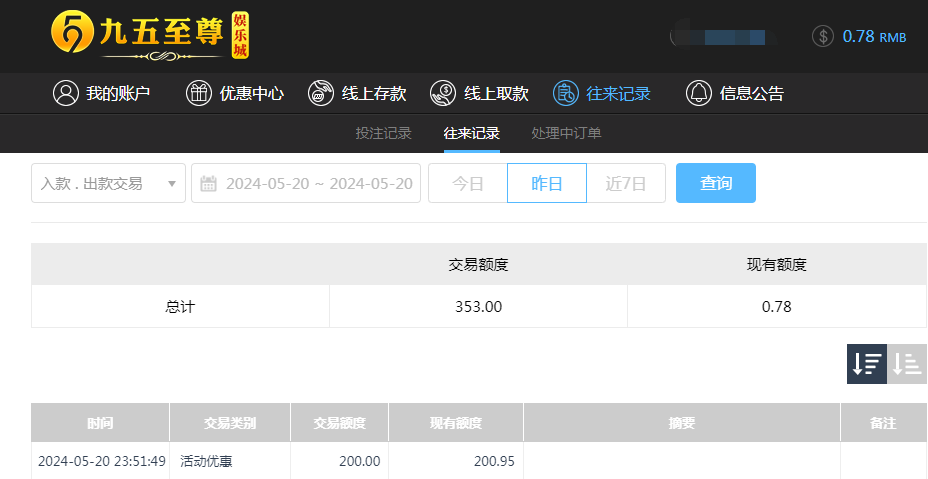Switch to 处理中订单 tab
The height and width of the screenshot is (479, 928).
click(x=566, y=133)
